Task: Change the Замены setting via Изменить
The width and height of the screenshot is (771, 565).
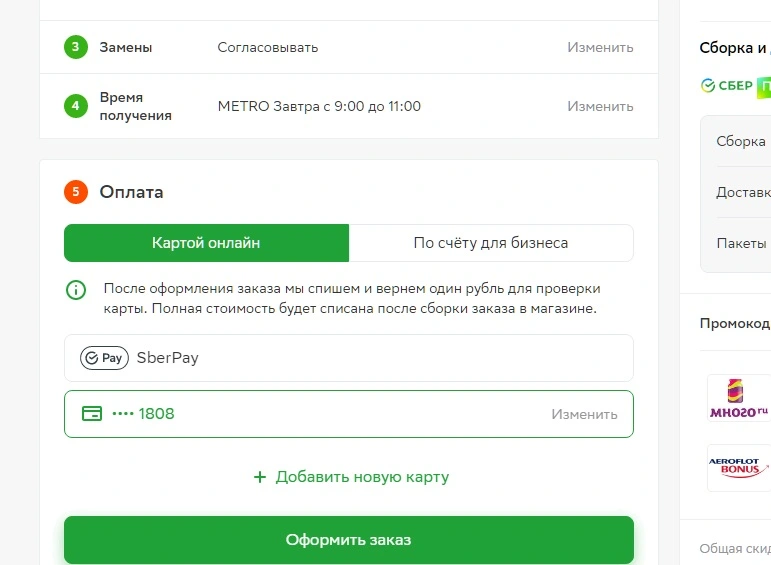Action: (x=600, y=47)
